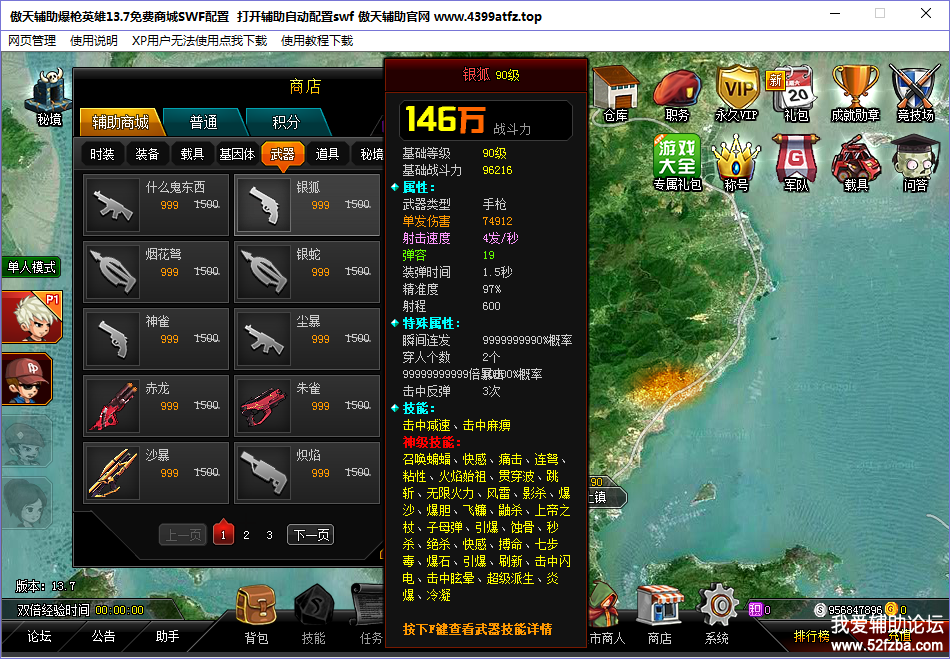Open the 系统 gear icon

[717, 614]
